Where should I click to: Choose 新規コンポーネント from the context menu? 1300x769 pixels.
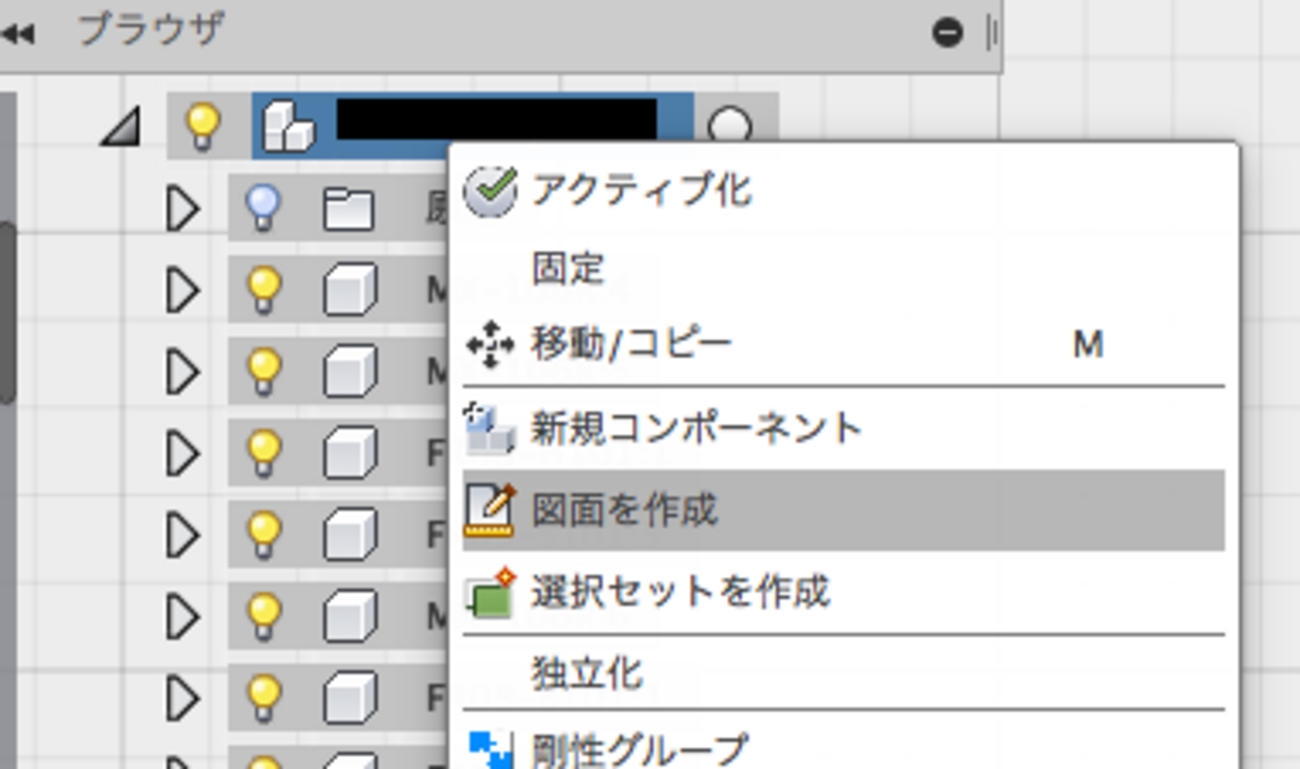[843, 429]
